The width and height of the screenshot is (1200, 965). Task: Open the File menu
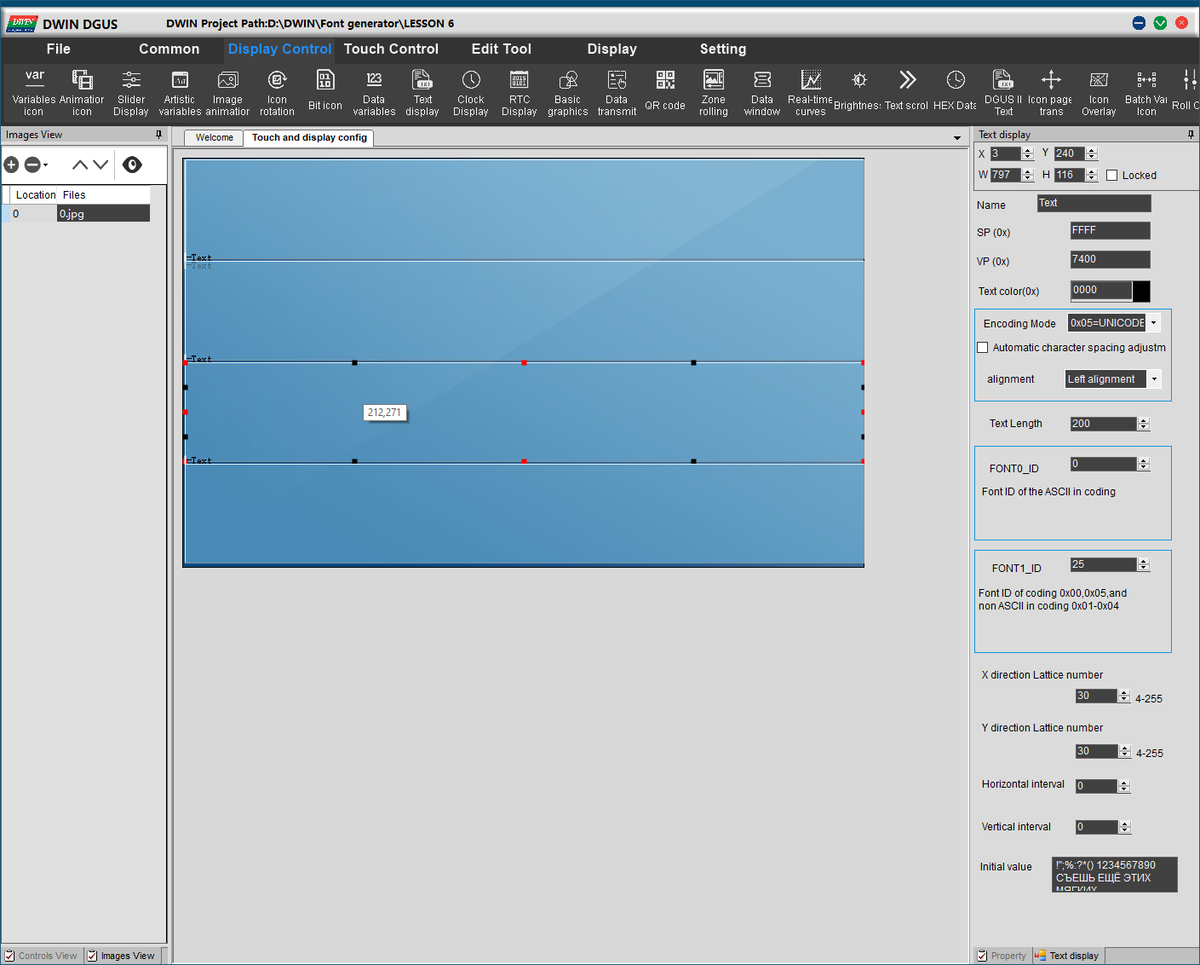coord(58,49)
